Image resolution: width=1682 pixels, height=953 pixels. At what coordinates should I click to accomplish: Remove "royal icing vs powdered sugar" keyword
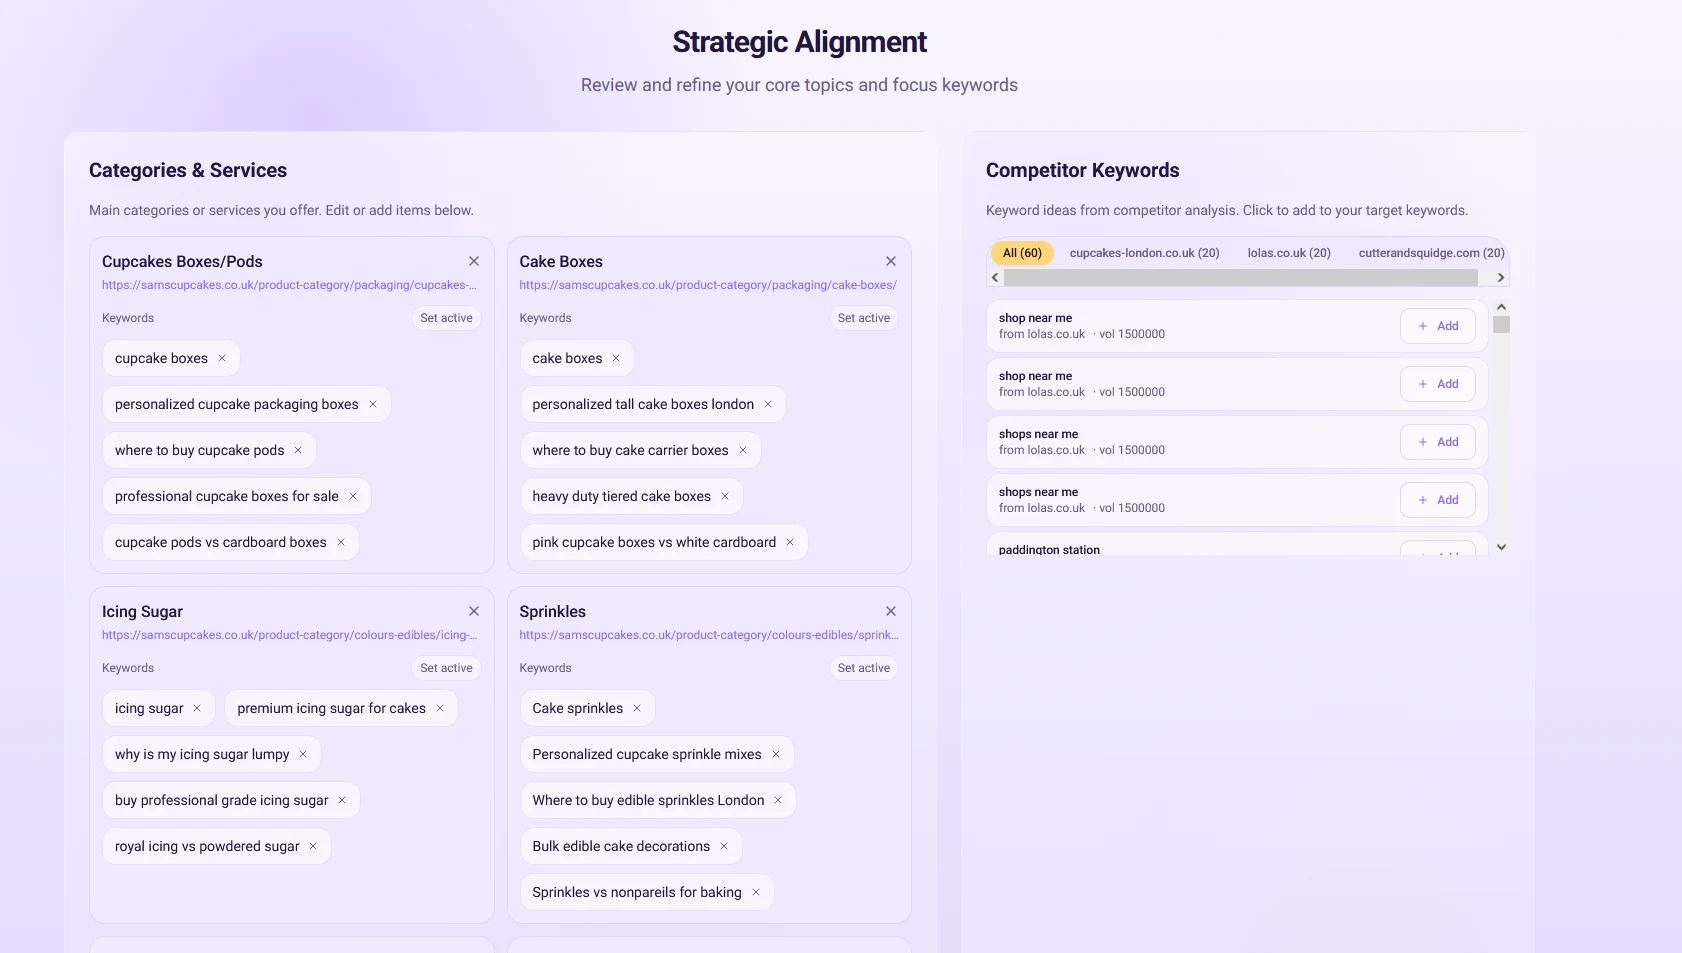coord(313,845)
